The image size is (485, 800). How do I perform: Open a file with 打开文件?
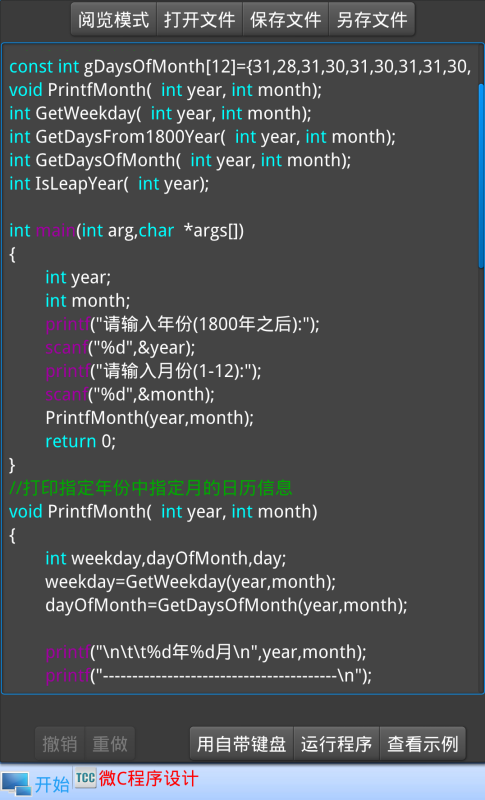[x=199, y=19]
